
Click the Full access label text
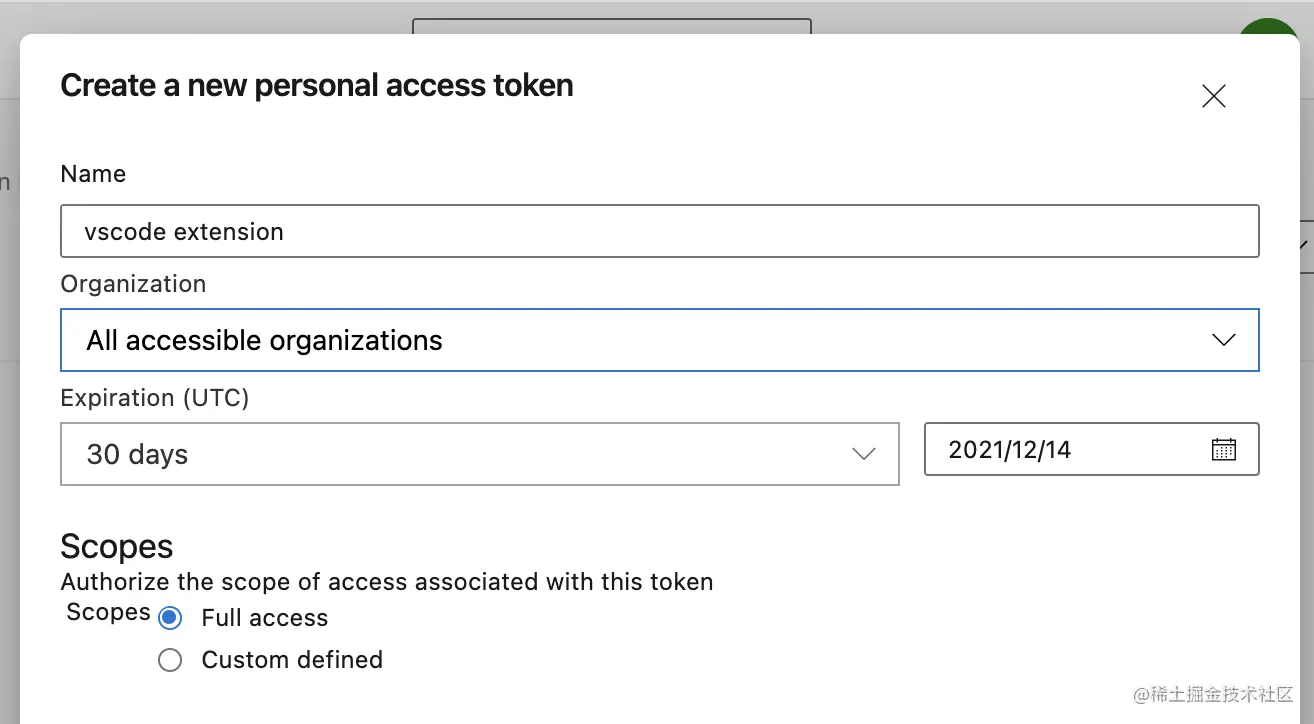tap(264, 618)
